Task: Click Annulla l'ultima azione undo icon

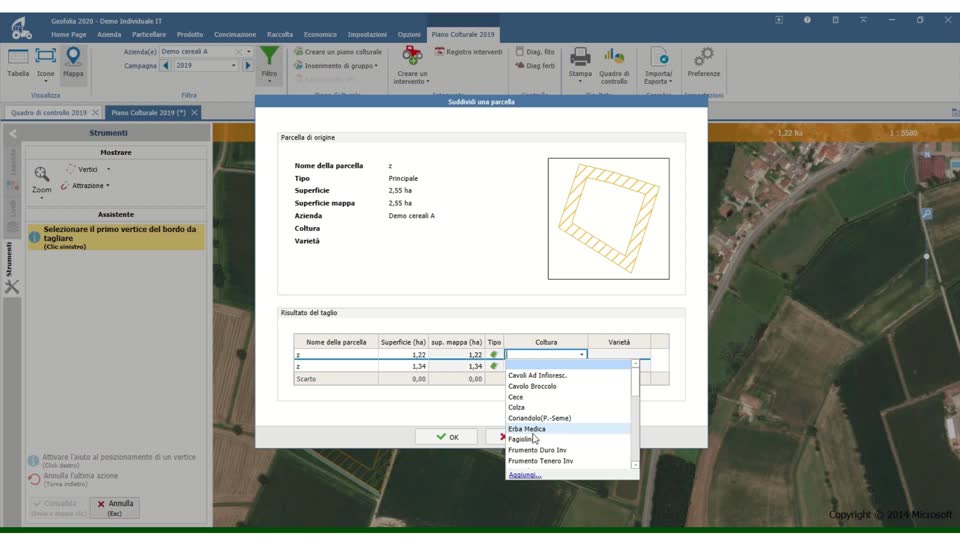Action: click(34, 479)
